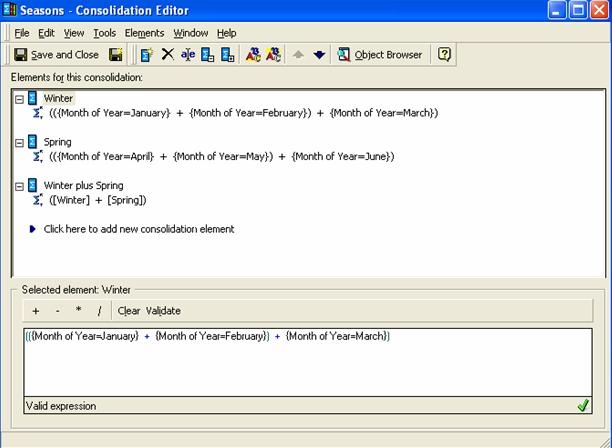Collapse the Spring element
Image resolution: width=612 pixels, height=448 pixels.
(19, 142)
